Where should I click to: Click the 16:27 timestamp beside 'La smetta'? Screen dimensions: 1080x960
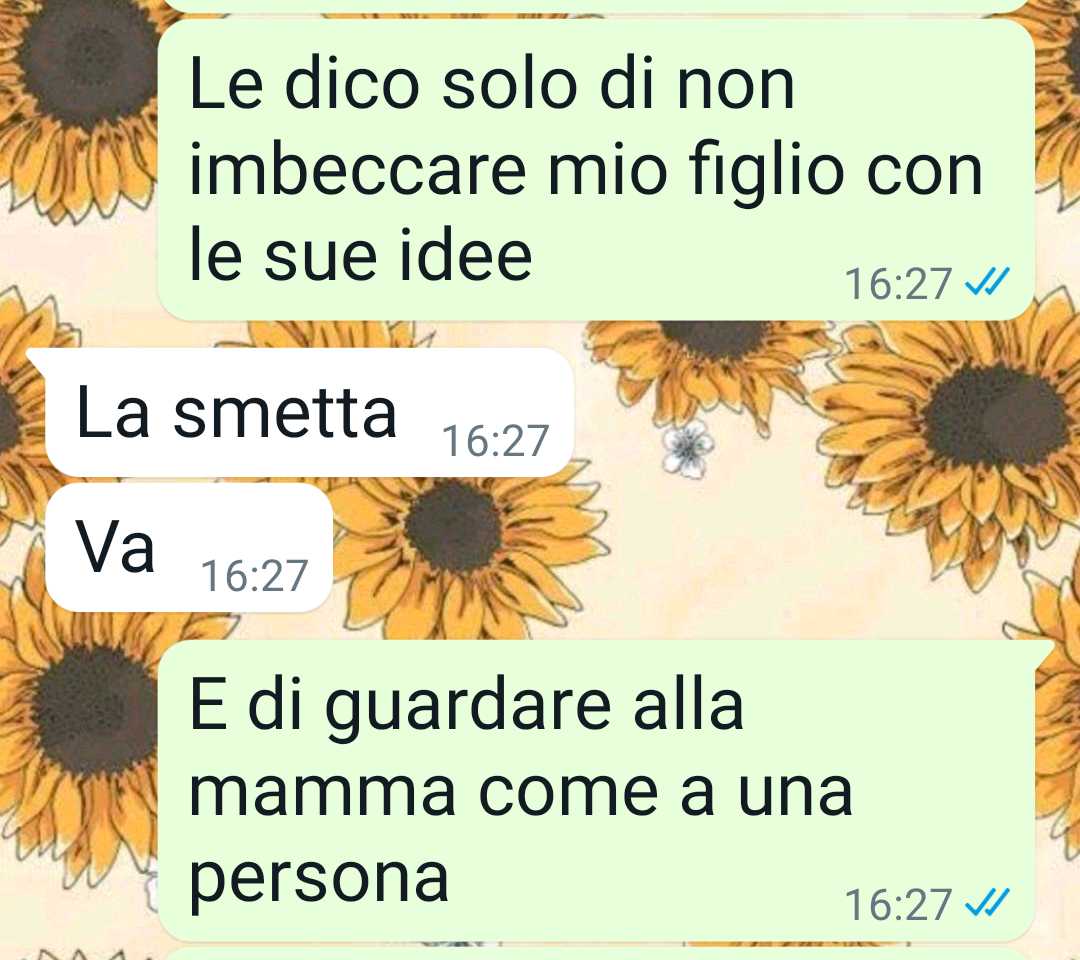[x=495, y=441]
